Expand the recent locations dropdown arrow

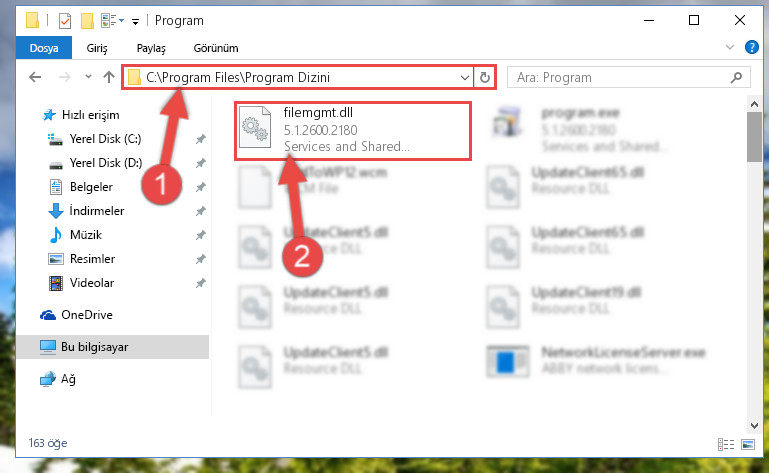(x=88, y=77)
